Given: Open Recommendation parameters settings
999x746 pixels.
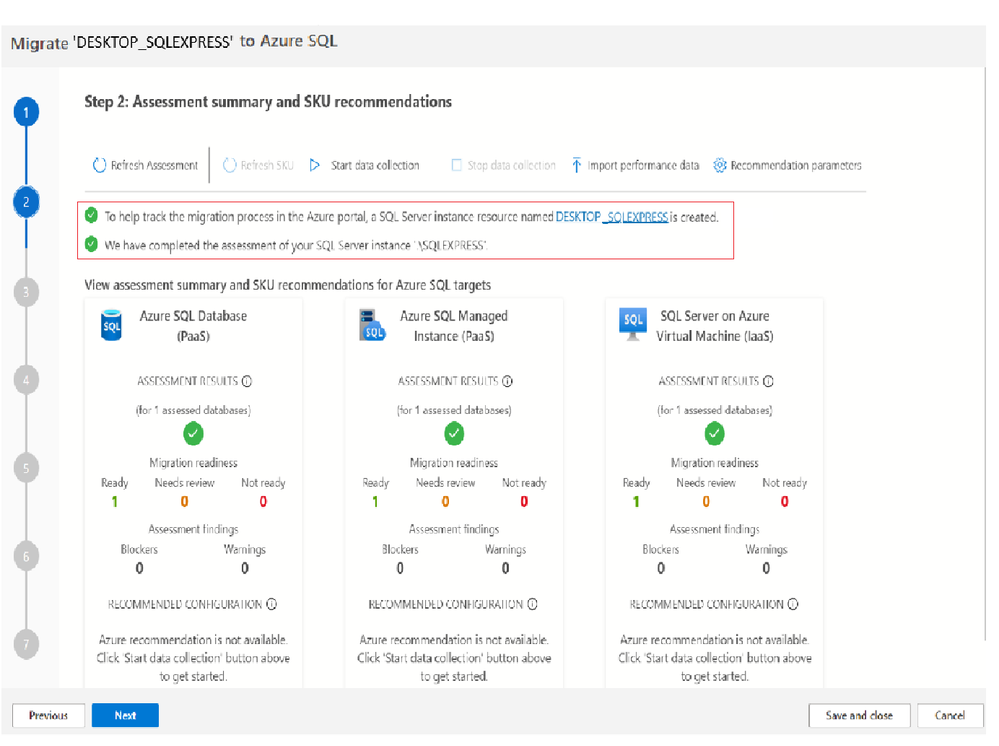Looking at the screenshot, I should 787,166.
